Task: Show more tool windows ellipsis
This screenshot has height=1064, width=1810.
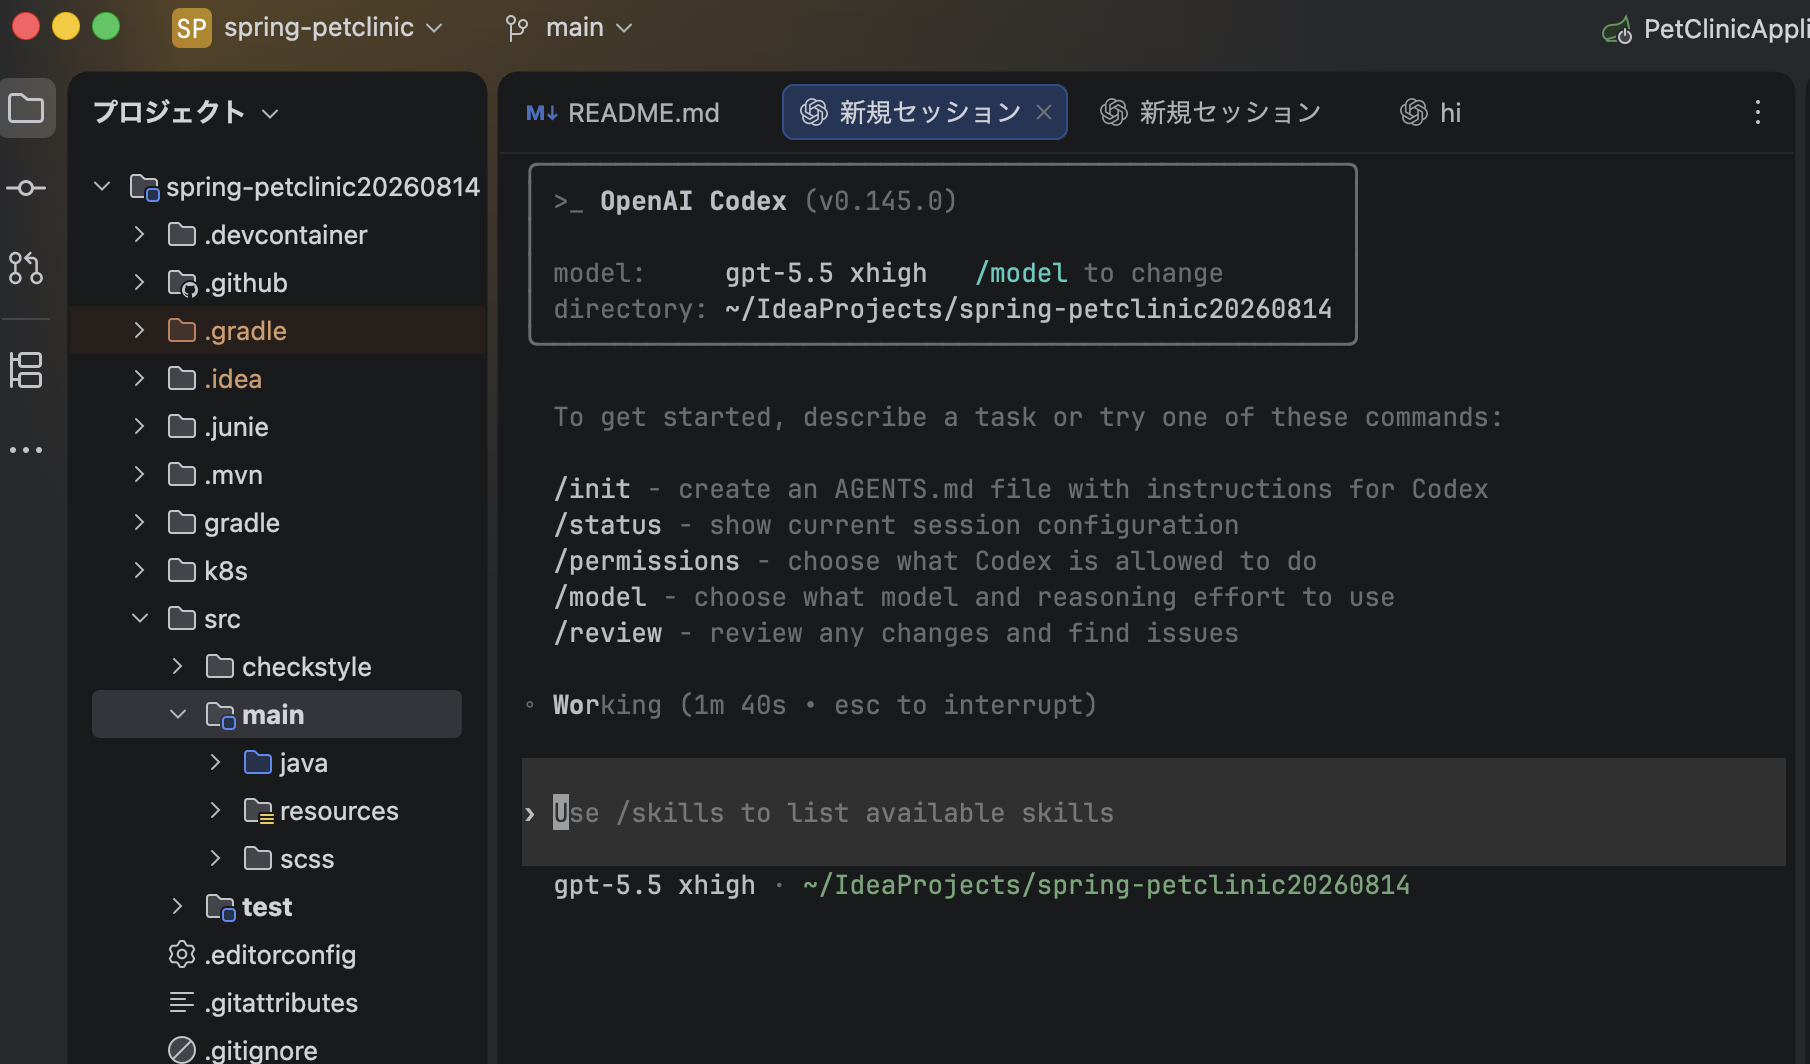Action: click(x=27, y=450)
